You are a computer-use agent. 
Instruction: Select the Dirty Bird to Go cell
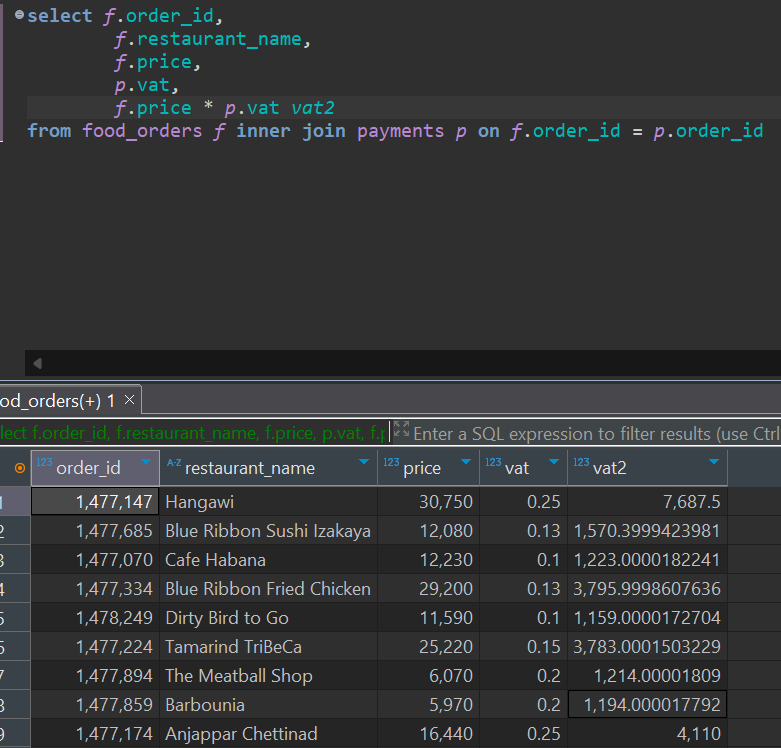[x=268, y=618]
